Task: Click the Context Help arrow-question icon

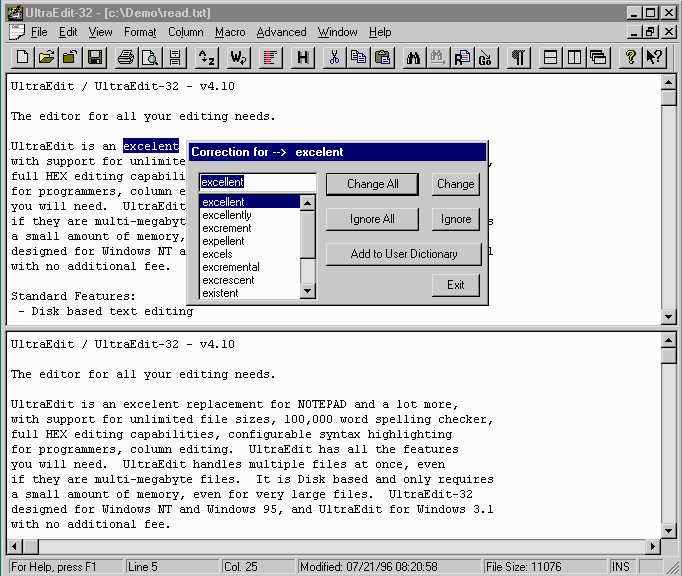Action: pos(655,57)
